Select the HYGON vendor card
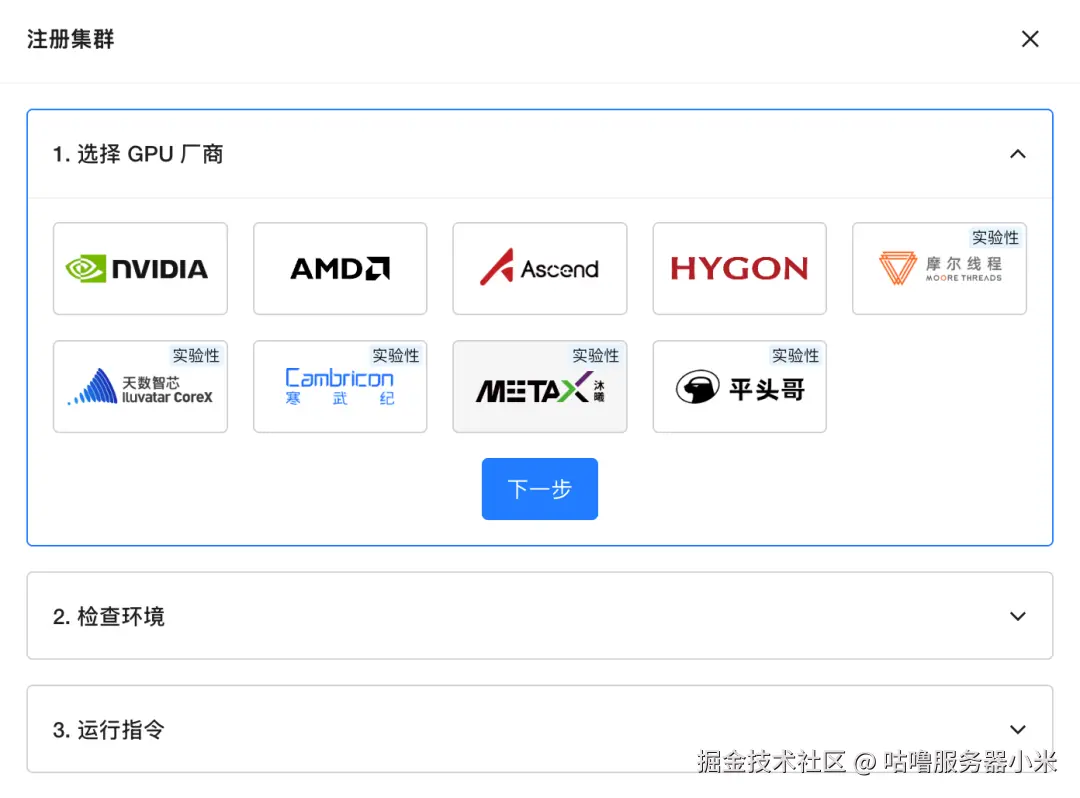Viewport: 1080px width, 798px height. point(740,269)
